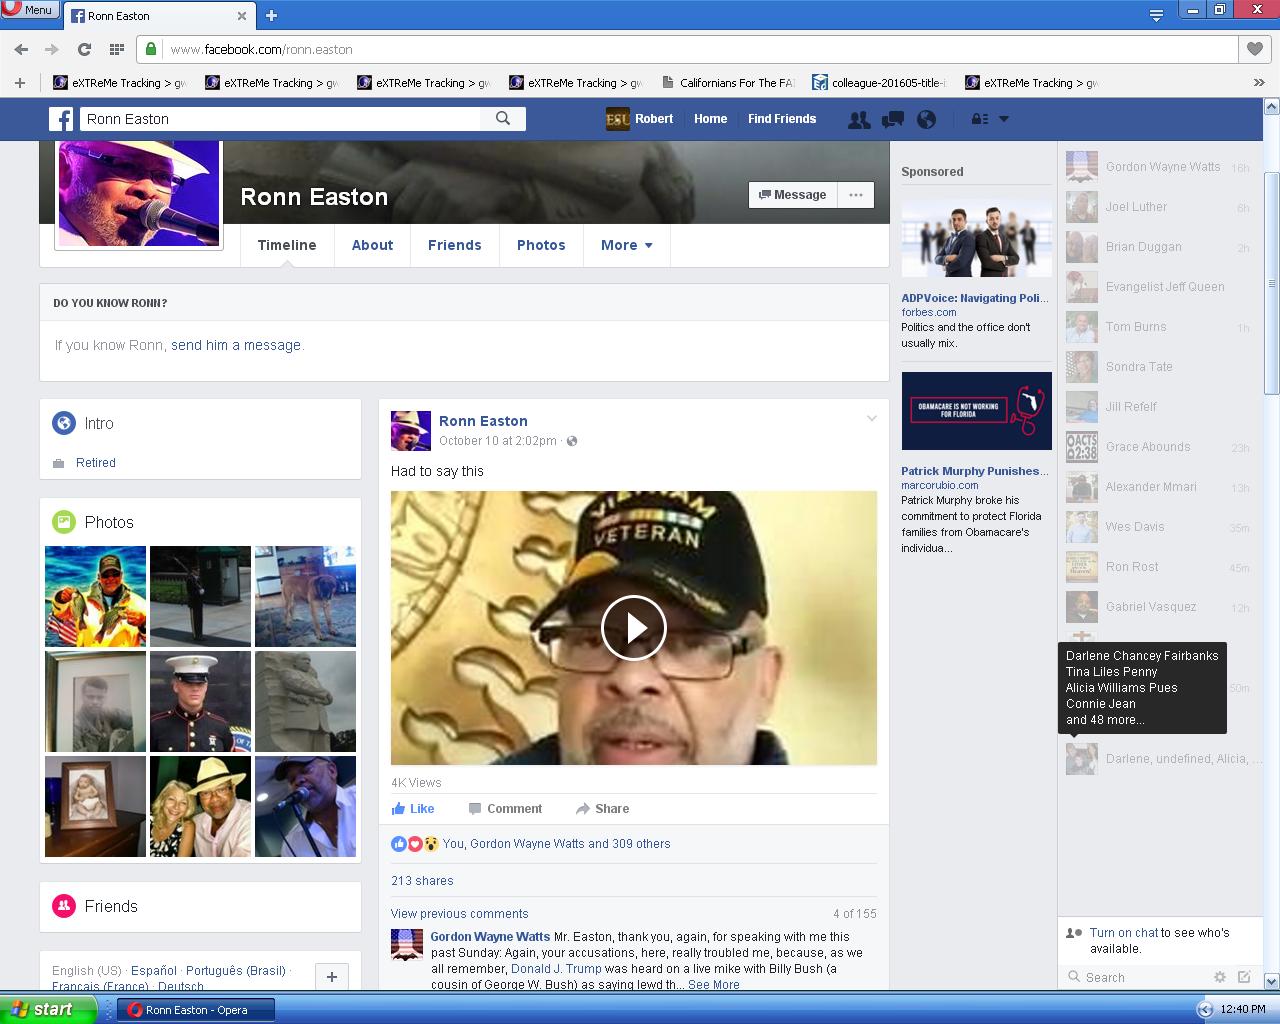Bookmark page with heart icon
Image resolution: width=1280 pixels, height=1024 pixels.
point(1254,49)
